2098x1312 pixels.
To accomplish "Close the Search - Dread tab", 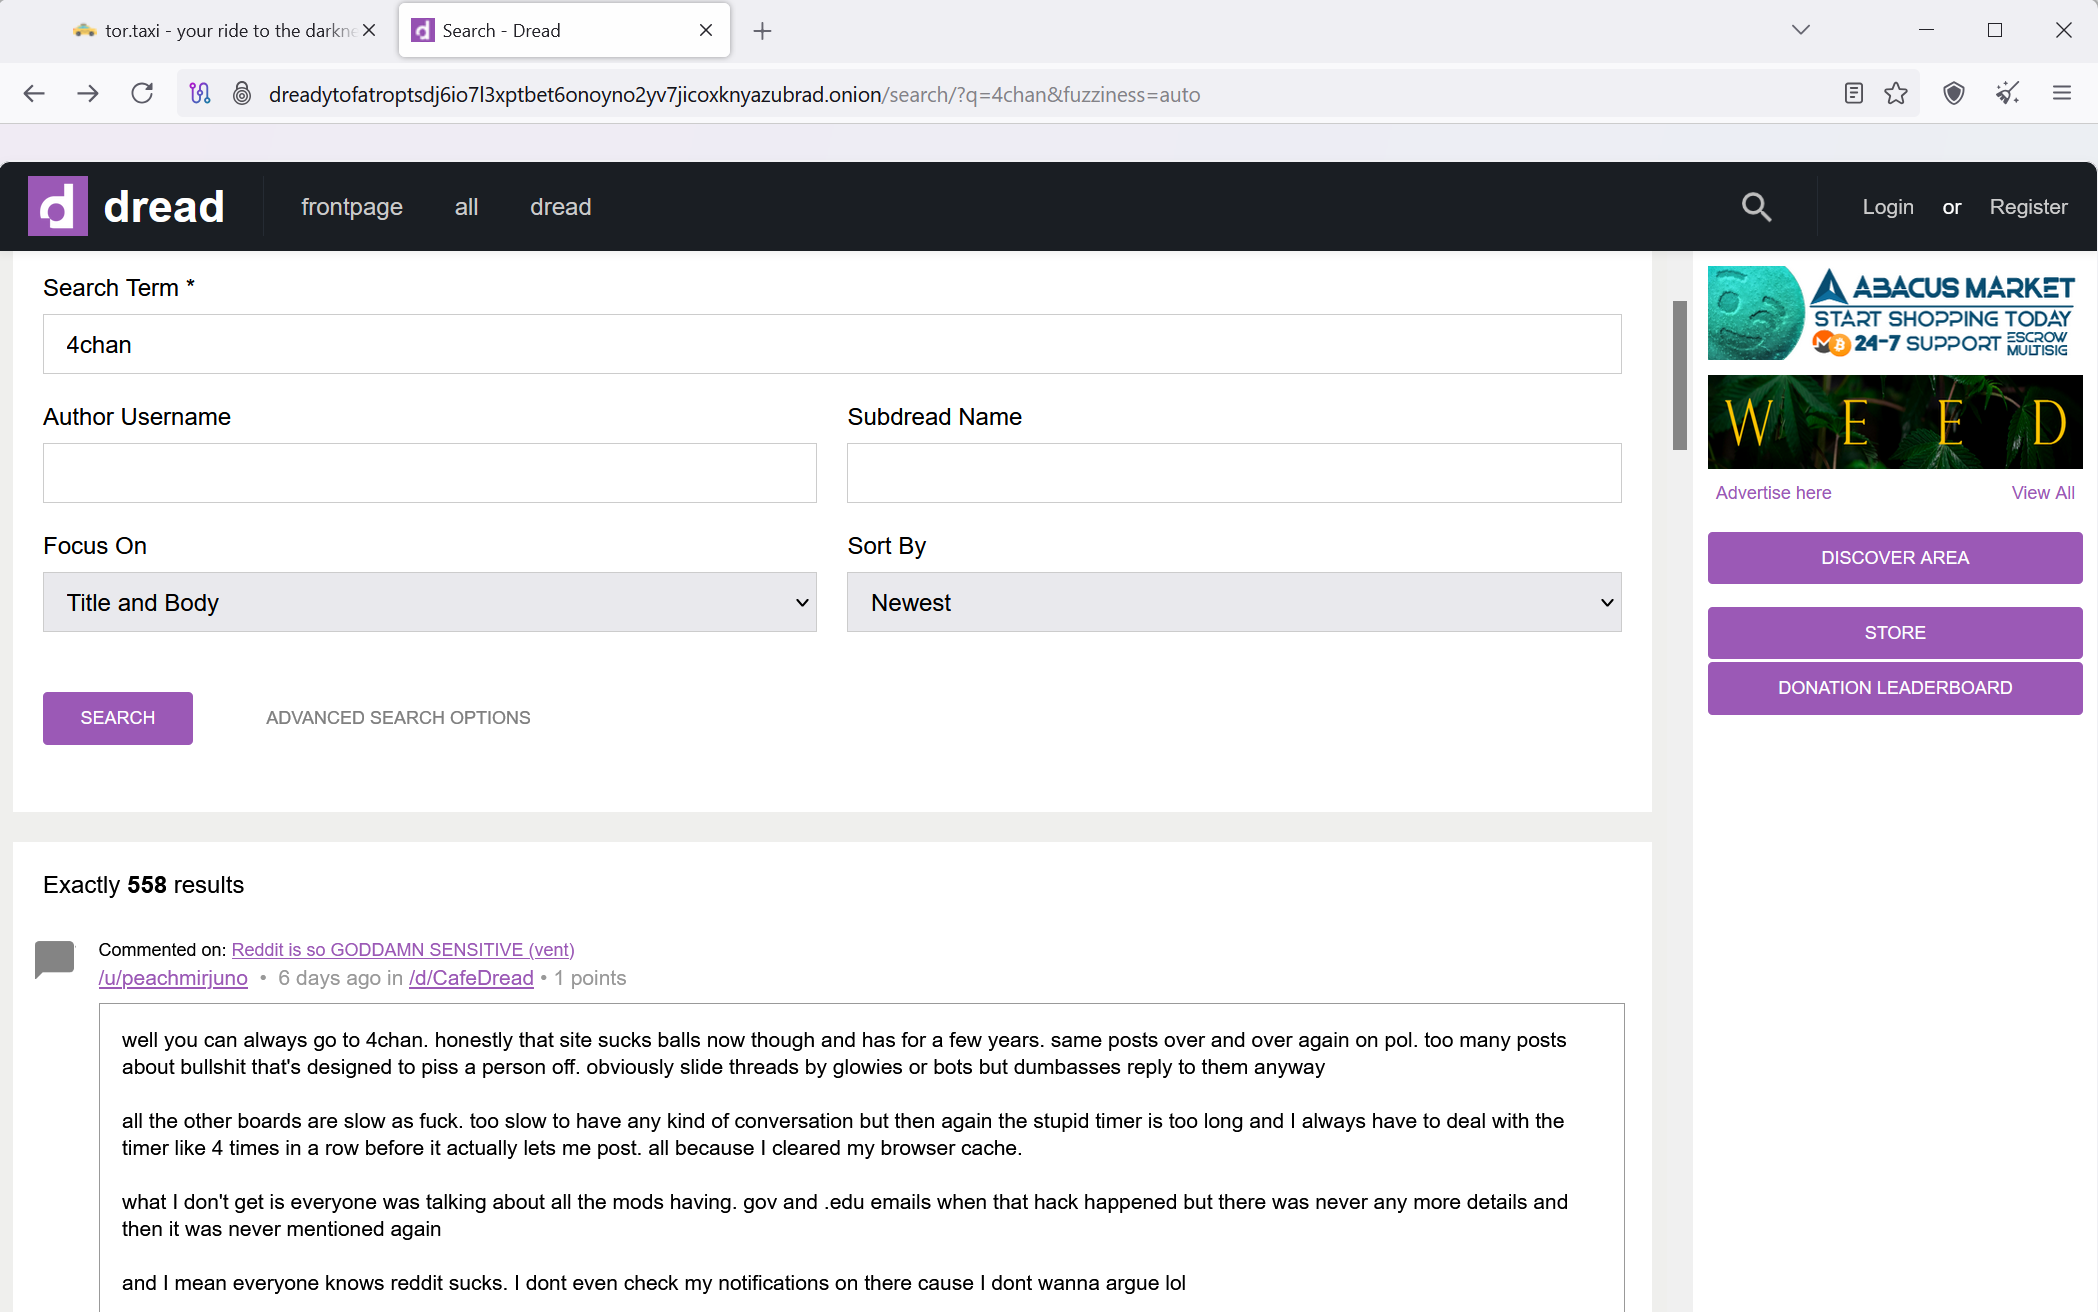I will (706, 30).
